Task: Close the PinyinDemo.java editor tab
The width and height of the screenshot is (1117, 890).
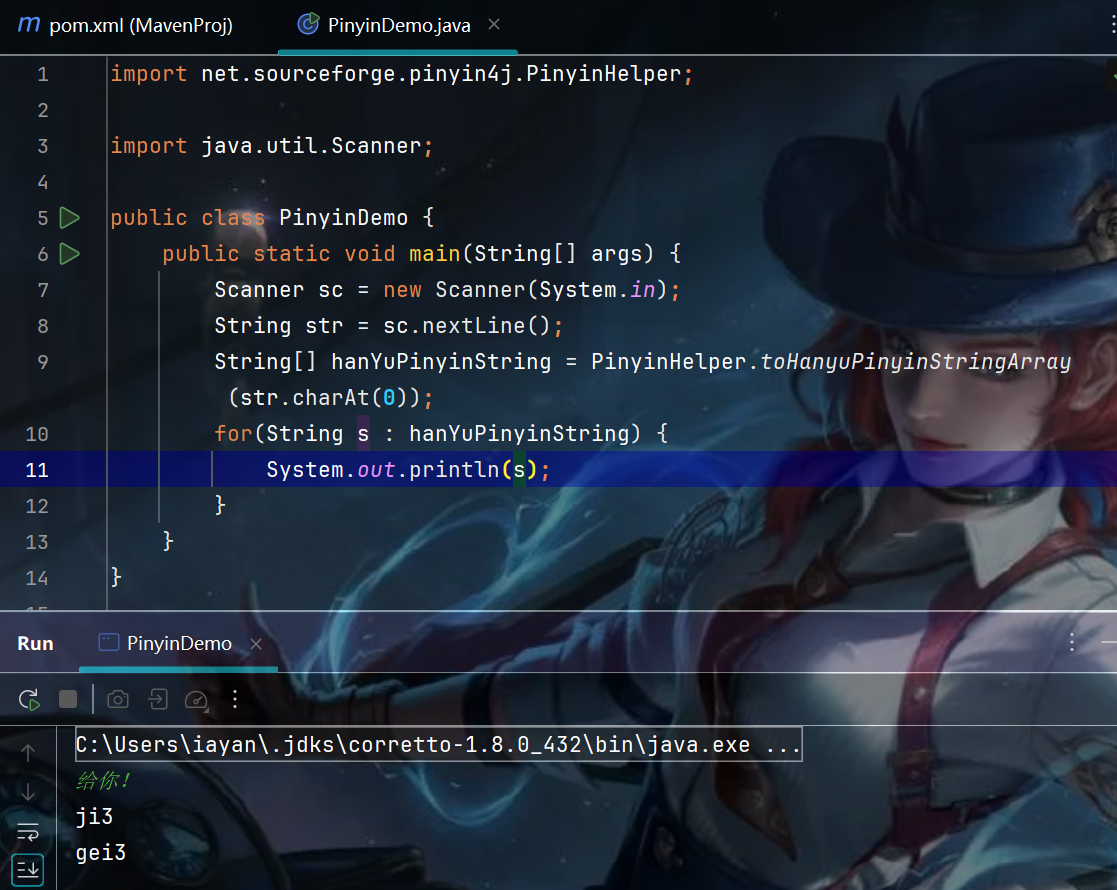Action: tap(494, 24)
